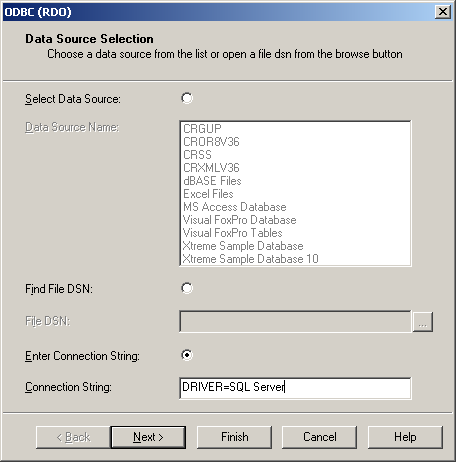This screenshot has height=462, width=456.
Task: Click the Next button
Action: click(x=148, y=437)
